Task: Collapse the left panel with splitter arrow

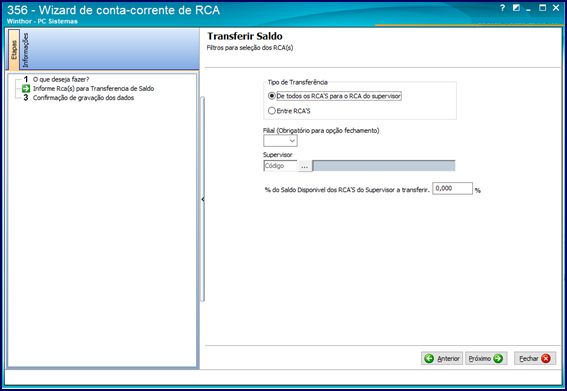Action: [x=202, y=199]
